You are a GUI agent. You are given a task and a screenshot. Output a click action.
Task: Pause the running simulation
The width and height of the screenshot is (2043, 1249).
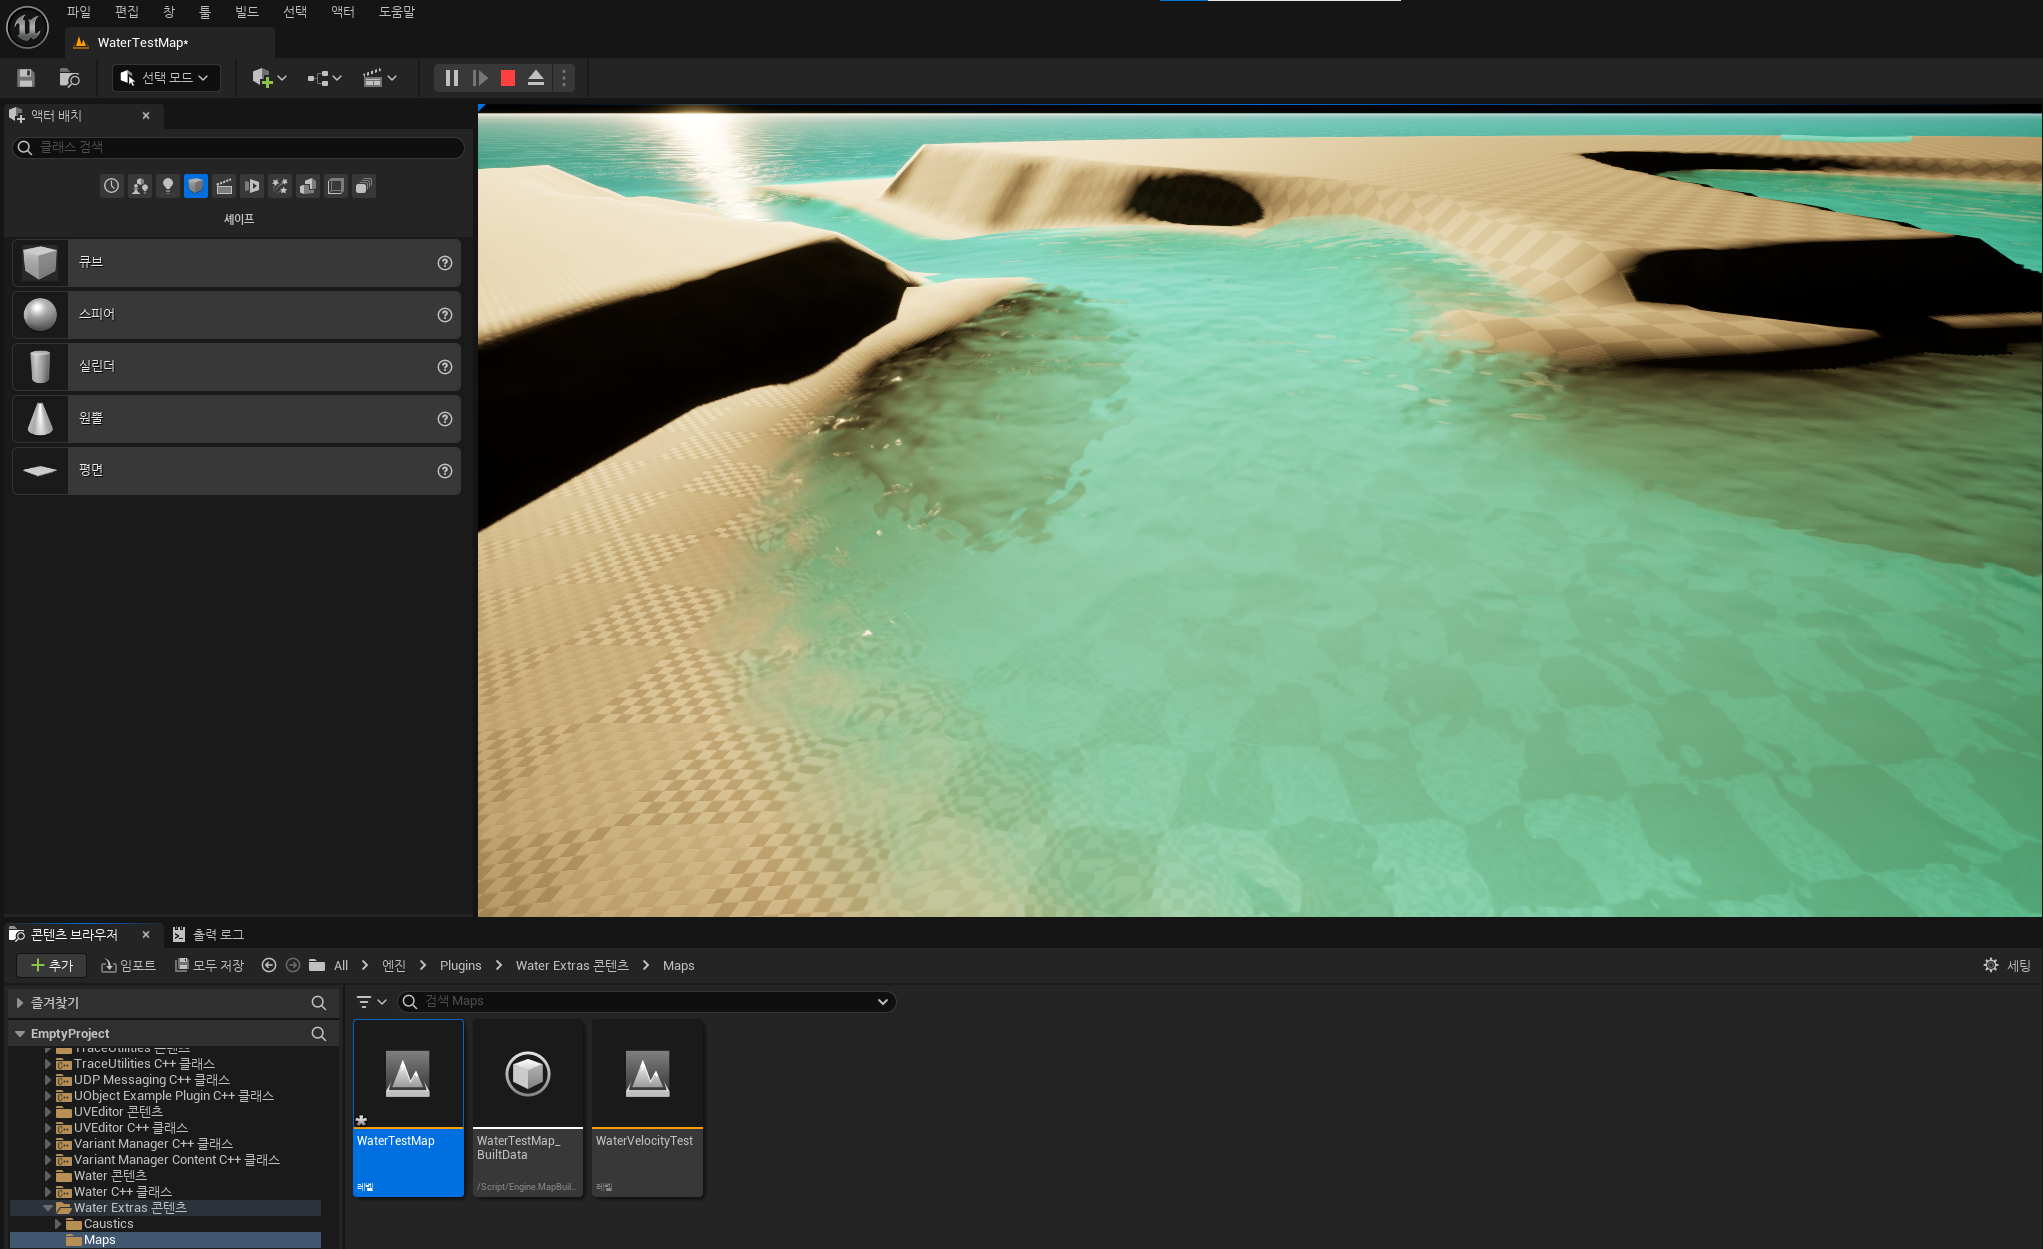[x=452, y=78]
